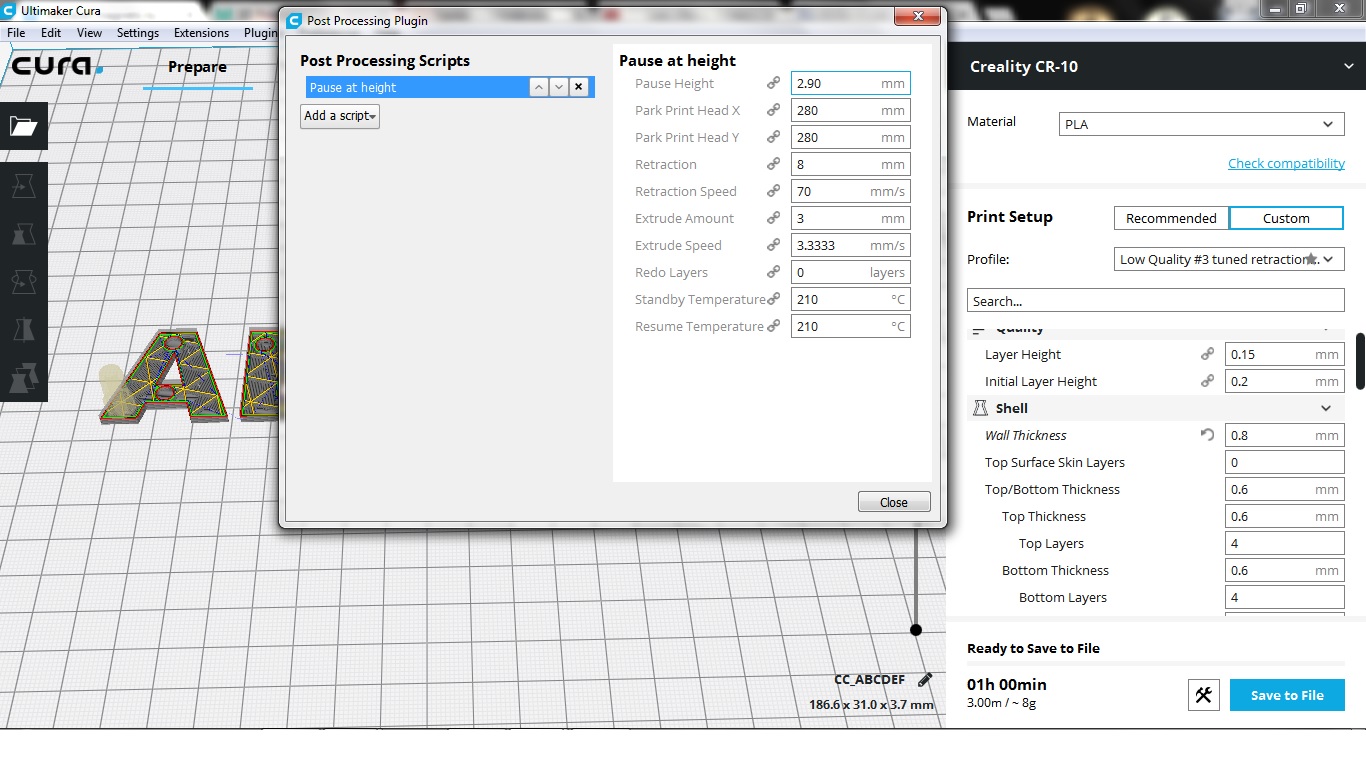Remove the Pause at height script

pyautogui.click(x=579, y=87)
